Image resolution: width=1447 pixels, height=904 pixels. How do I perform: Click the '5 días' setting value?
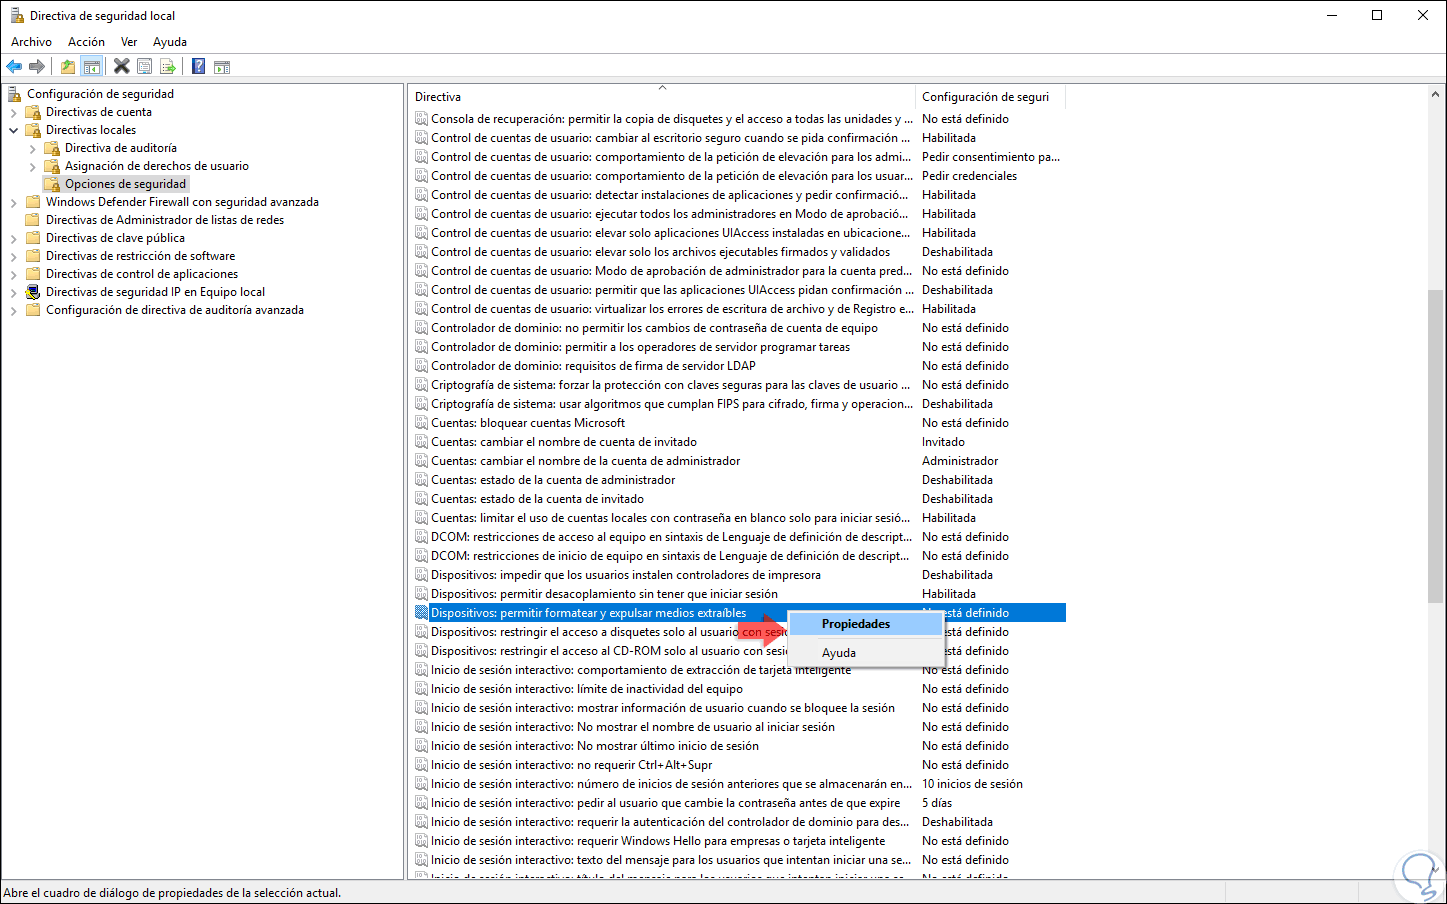pos(937,803)
